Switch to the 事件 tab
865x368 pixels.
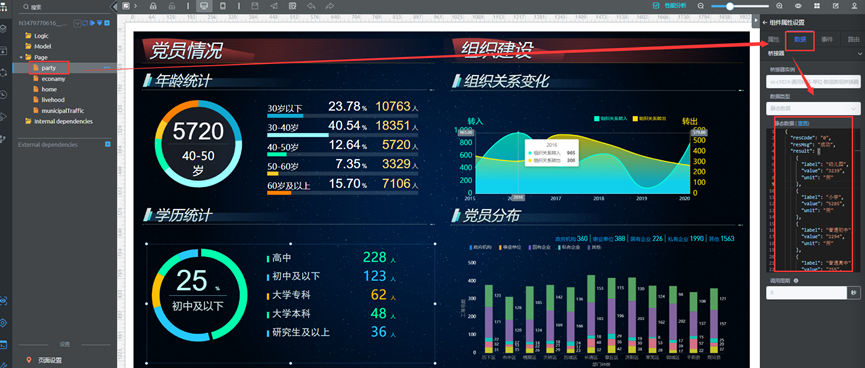(826, 40)
